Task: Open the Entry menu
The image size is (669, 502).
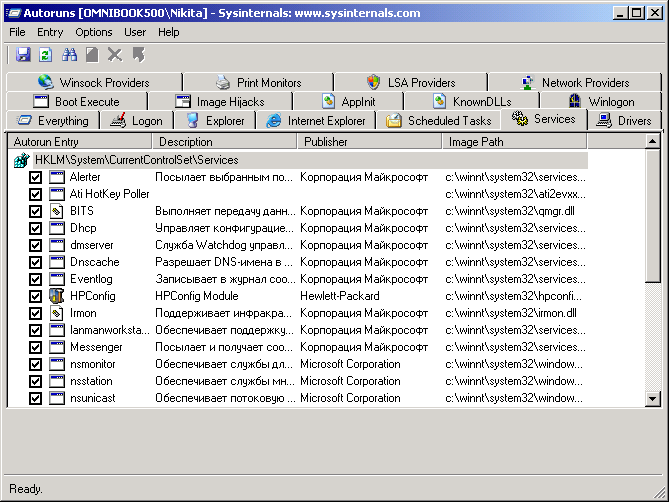Action: point(50,32)
